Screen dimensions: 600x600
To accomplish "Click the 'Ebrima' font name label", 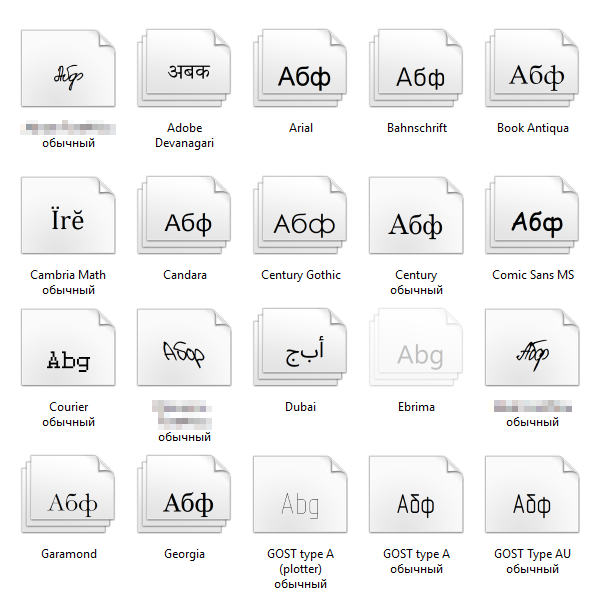I will tap(416, 407).
